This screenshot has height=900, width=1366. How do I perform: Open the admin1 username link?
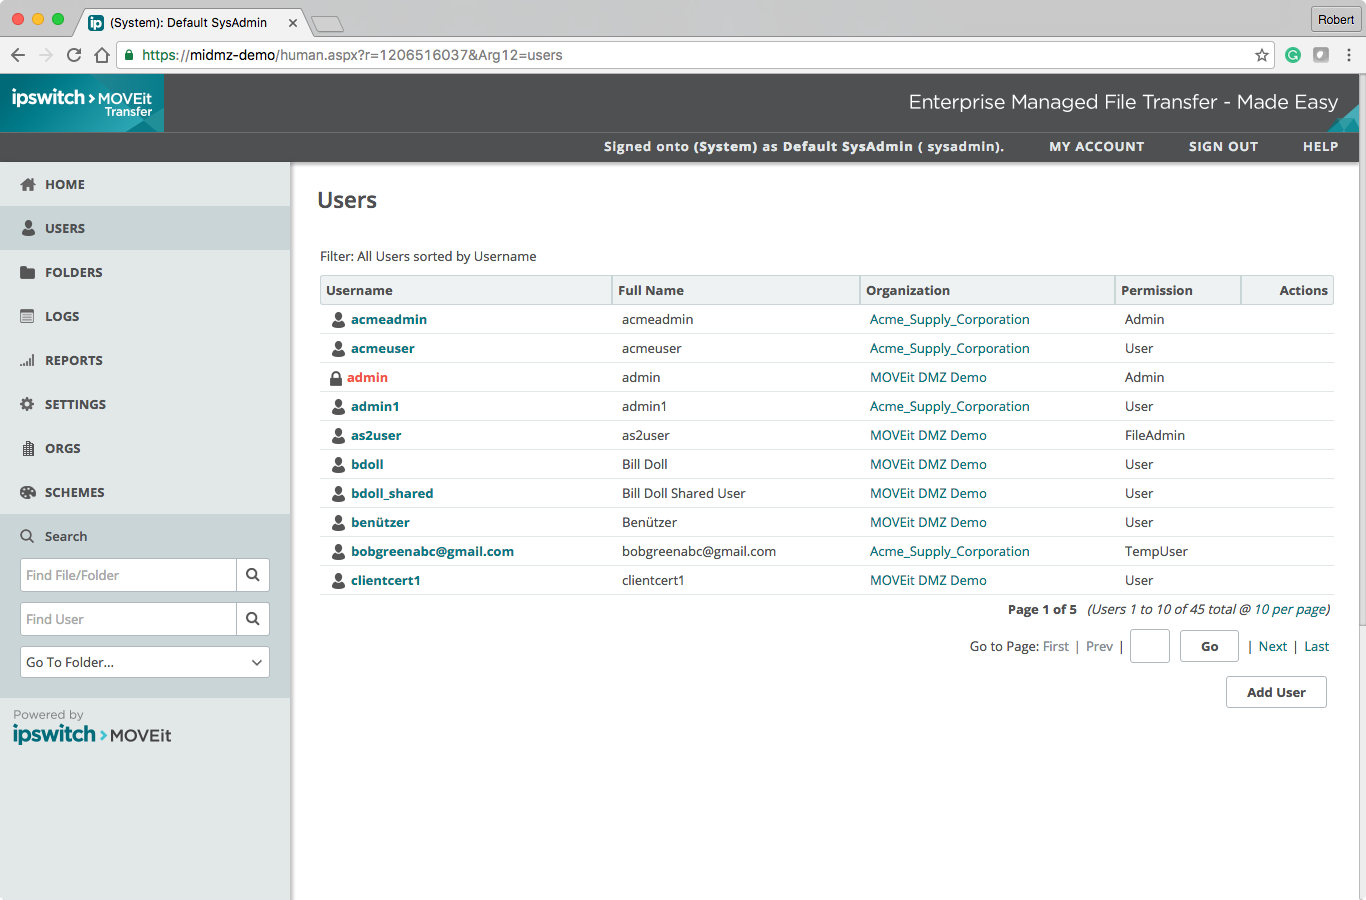[x=375, y=406]
